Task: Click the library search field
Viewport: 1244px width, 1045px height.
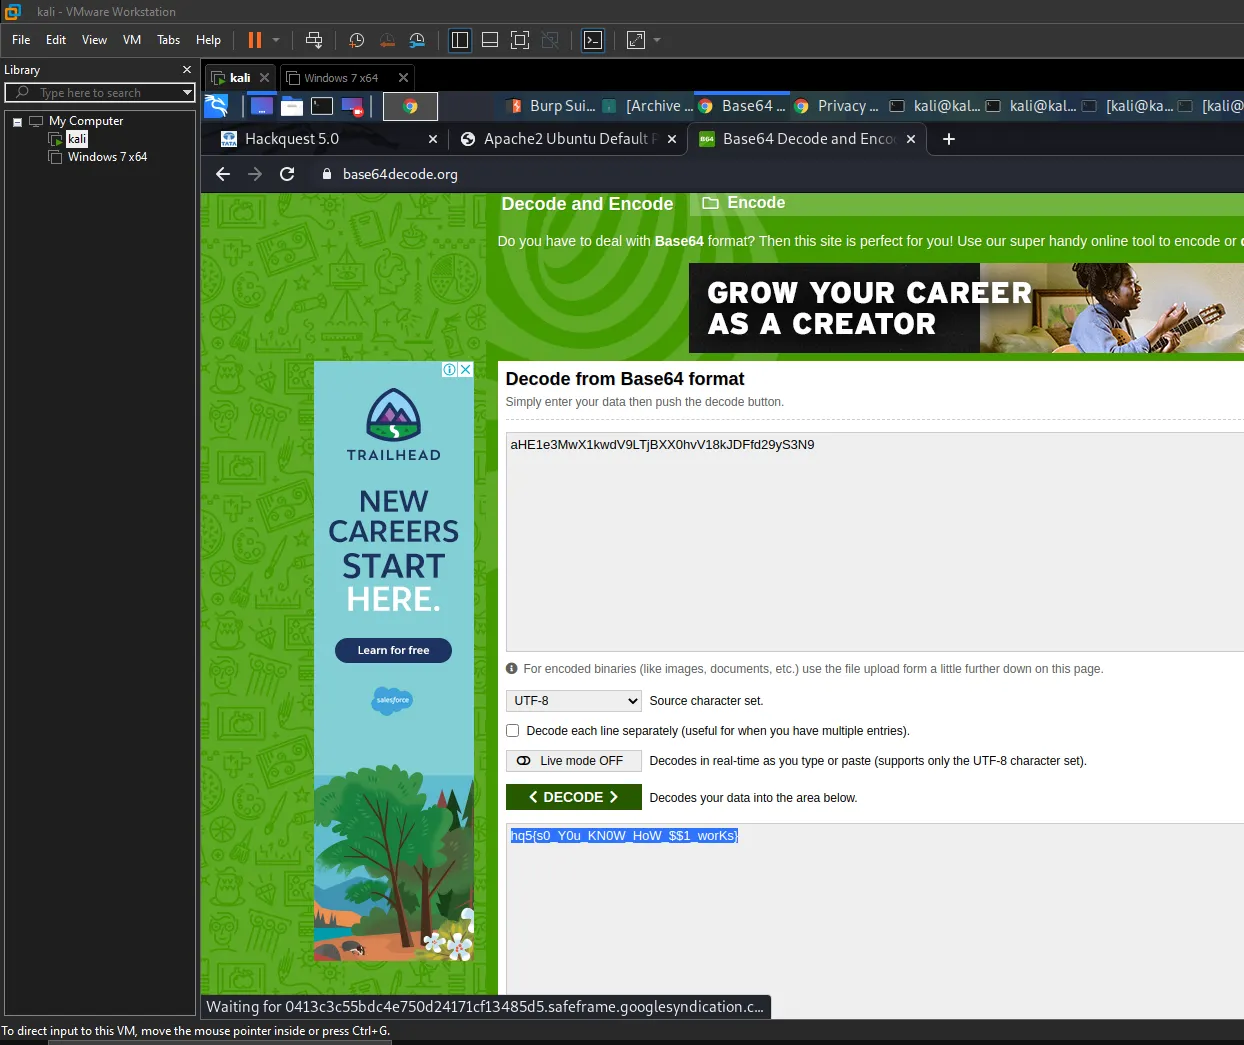Action: pos(92,93)
